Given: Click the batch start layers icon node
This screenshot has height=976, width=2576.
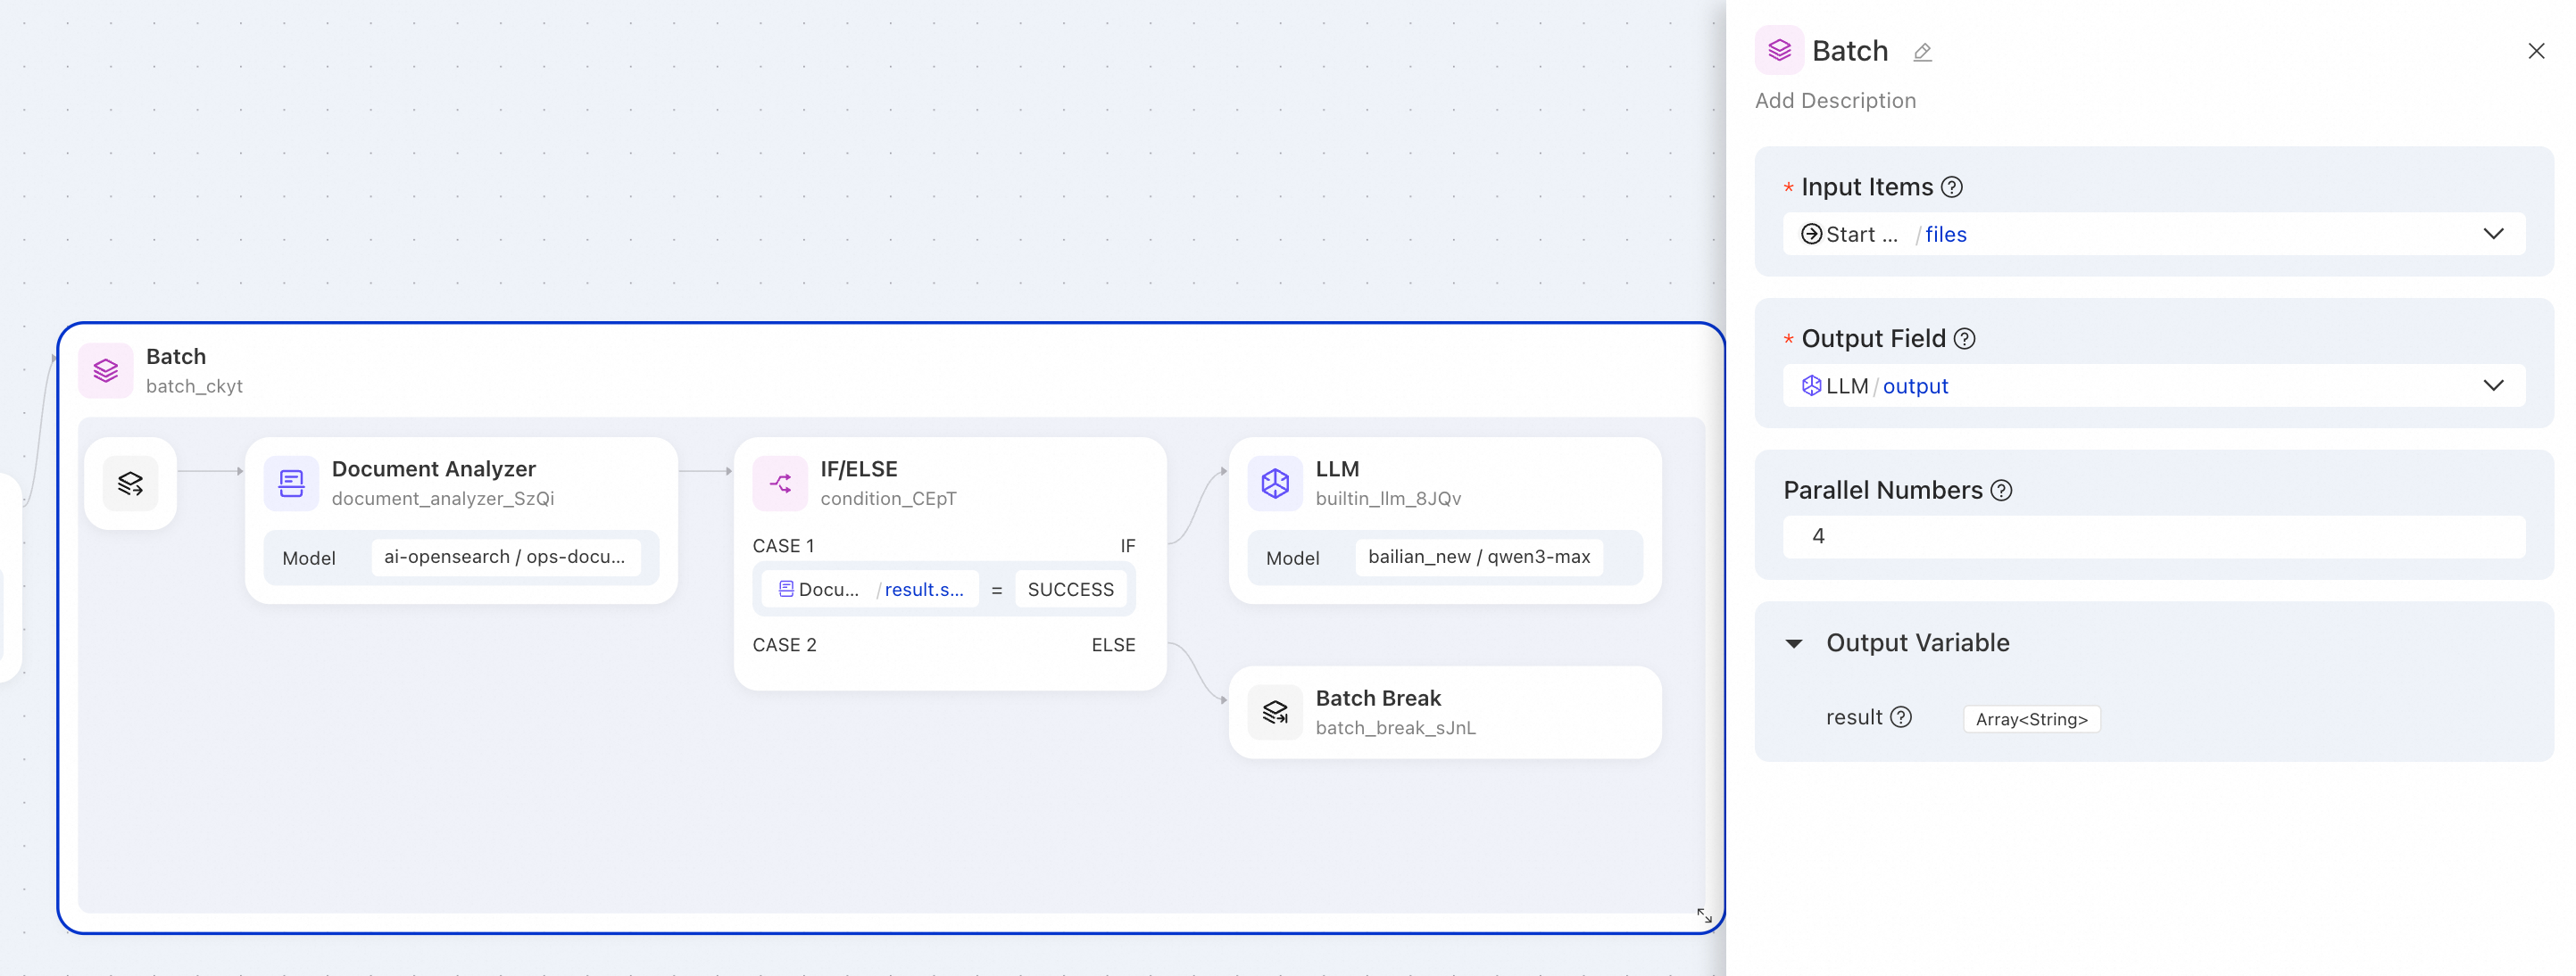Looking at the screenshot, I should click(x=130, y=484).
